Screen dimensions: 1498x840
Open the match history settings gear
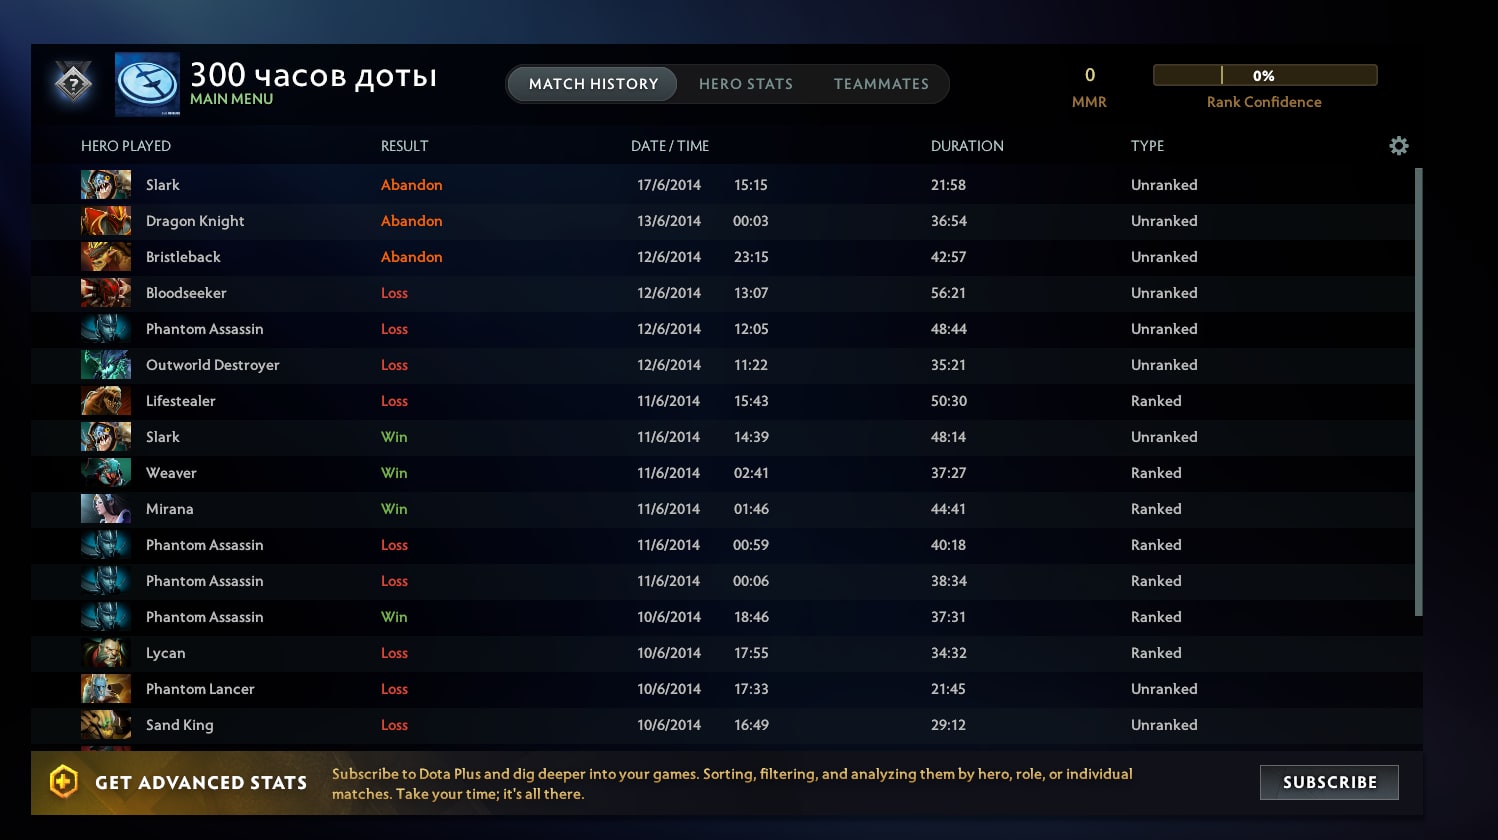click(x=1399, y=146)
